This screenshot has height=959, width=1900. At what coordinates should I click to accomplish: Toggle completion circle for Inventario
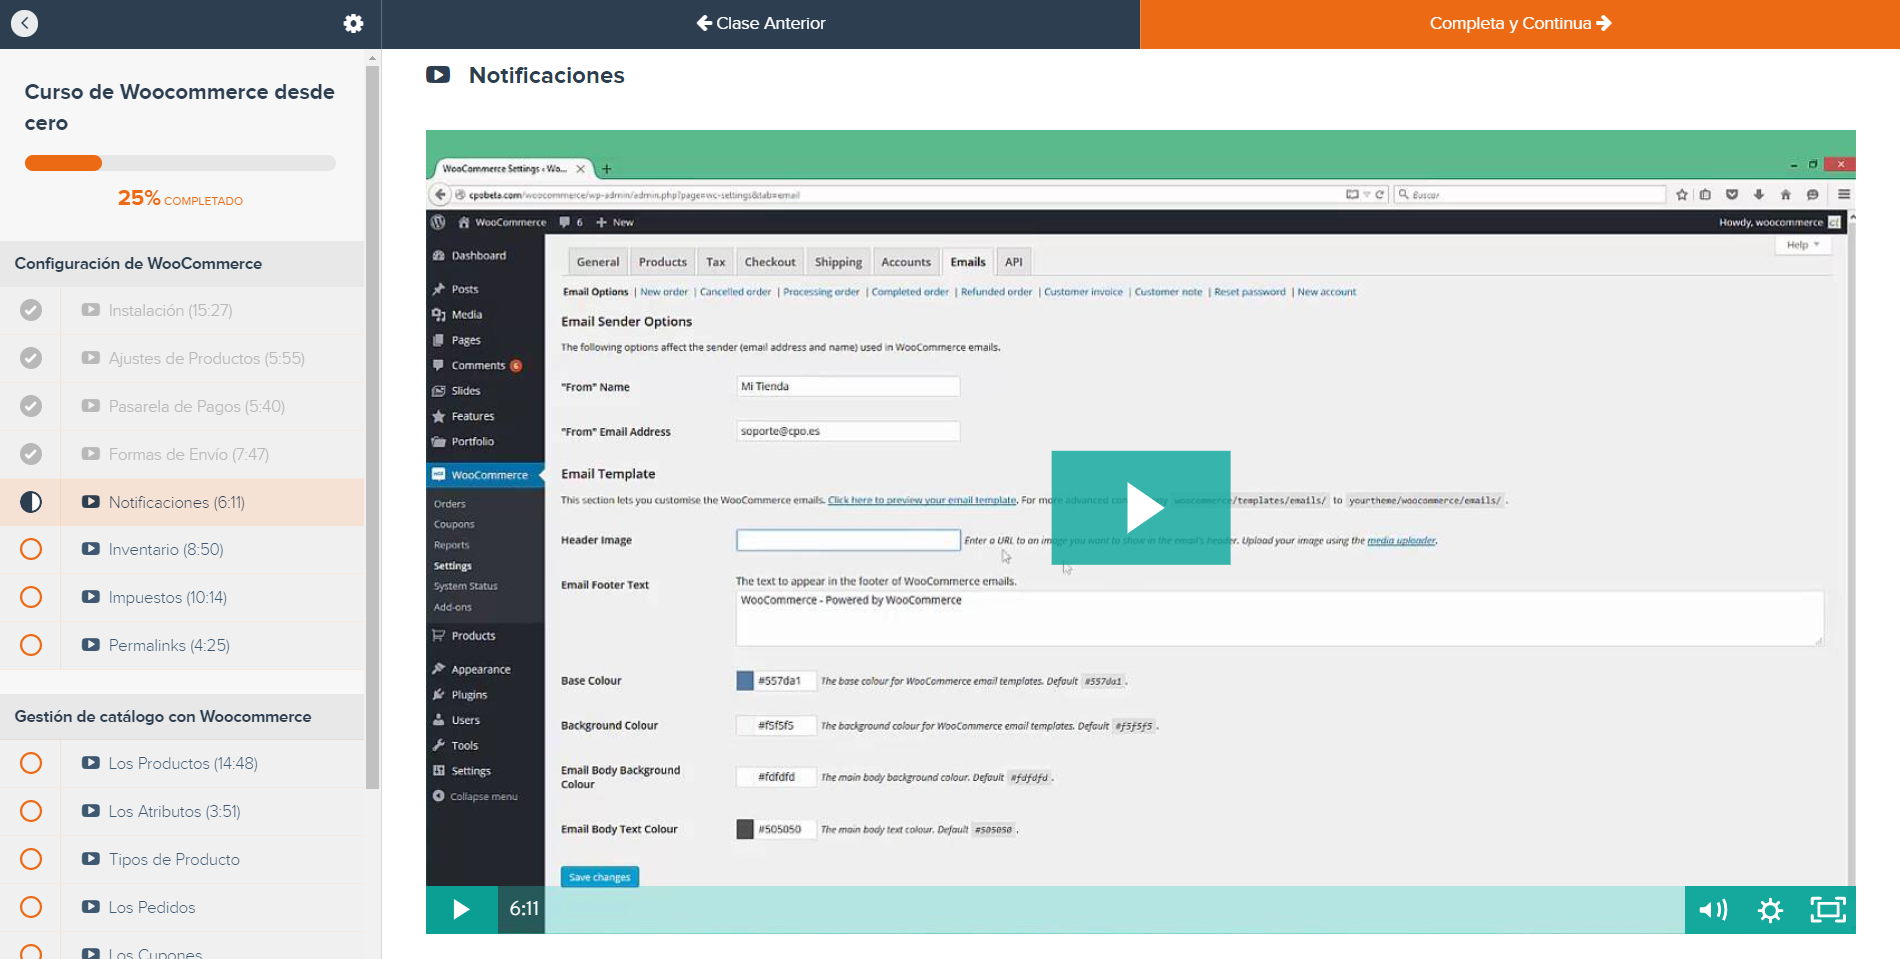click(x=31, y=549)
